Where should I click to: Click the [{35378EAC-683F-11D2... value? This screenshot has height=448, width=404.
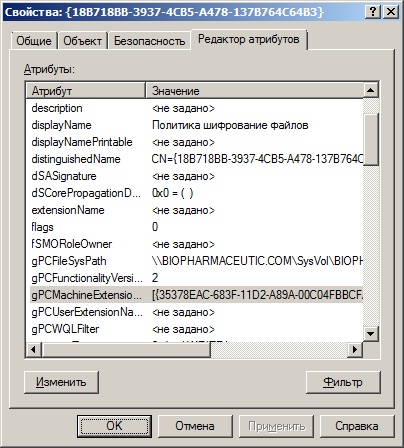[x=257, y=295]
